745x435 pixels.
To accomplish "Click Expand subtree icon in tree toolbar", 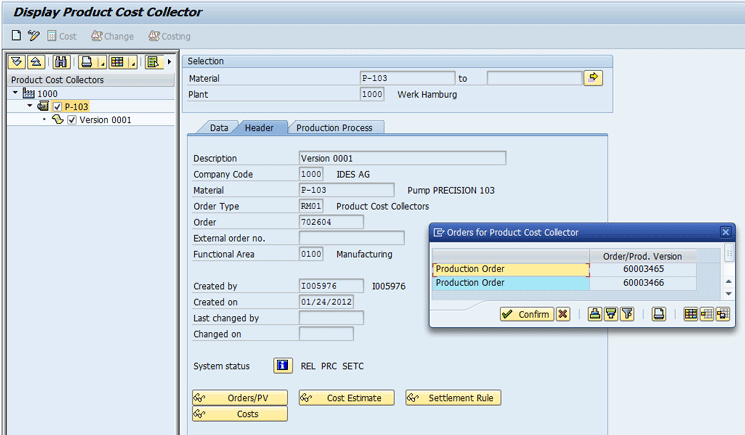I will [17, 62].
